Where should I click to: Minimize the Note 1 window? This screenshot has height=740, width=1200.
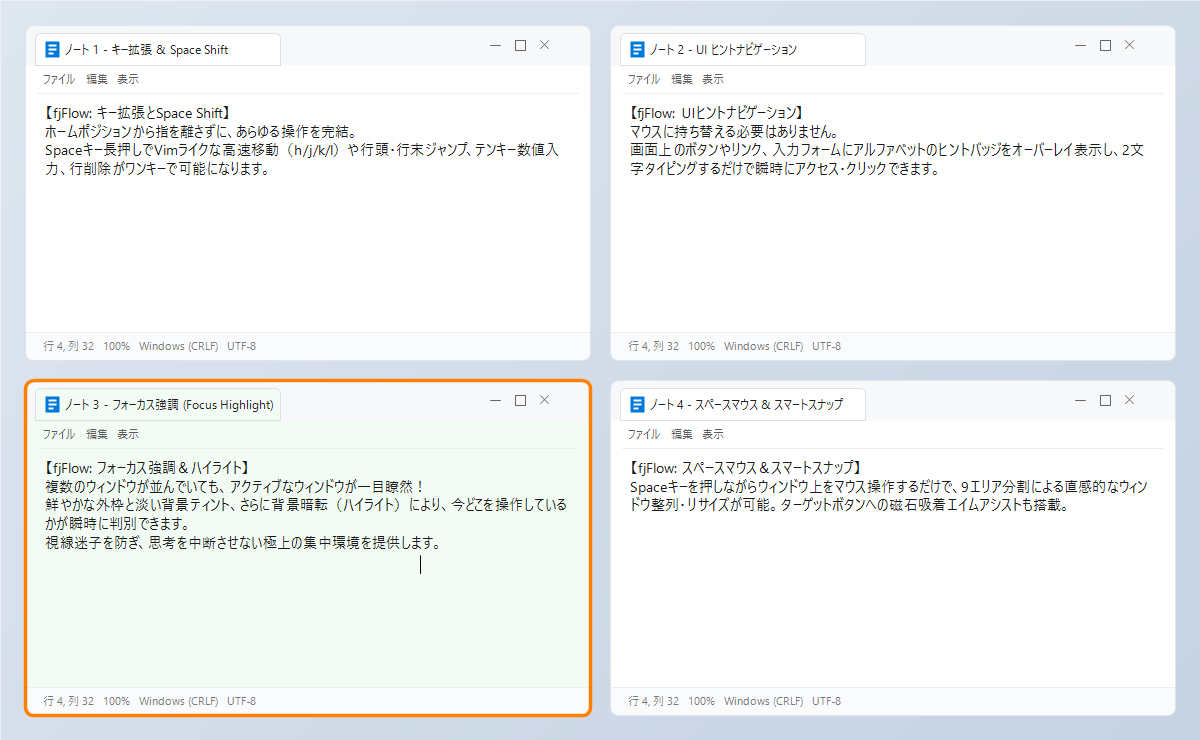pos(495,45)
